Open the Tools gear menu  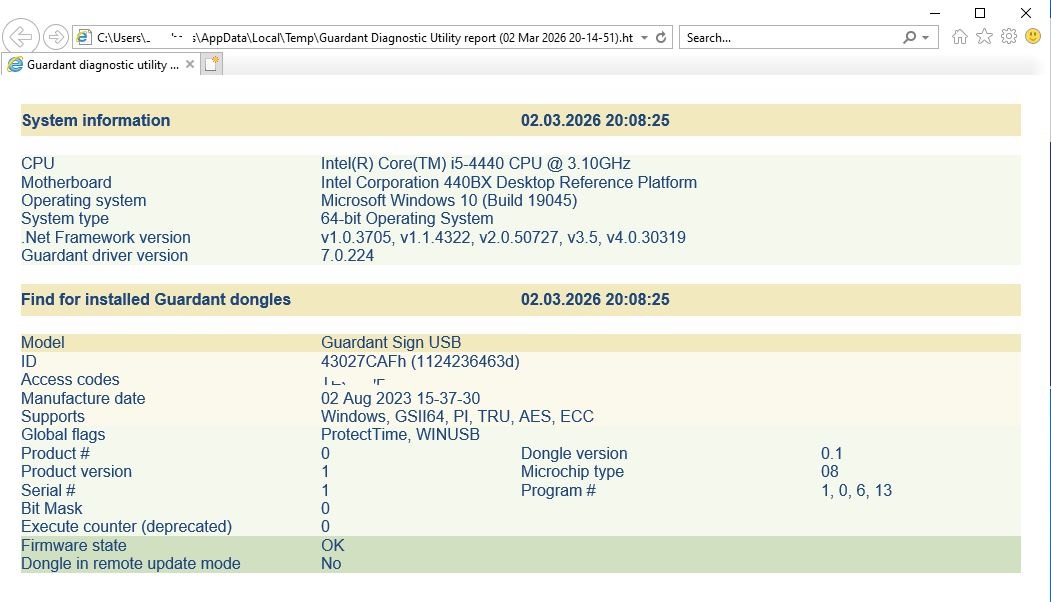coord(1009,37)
